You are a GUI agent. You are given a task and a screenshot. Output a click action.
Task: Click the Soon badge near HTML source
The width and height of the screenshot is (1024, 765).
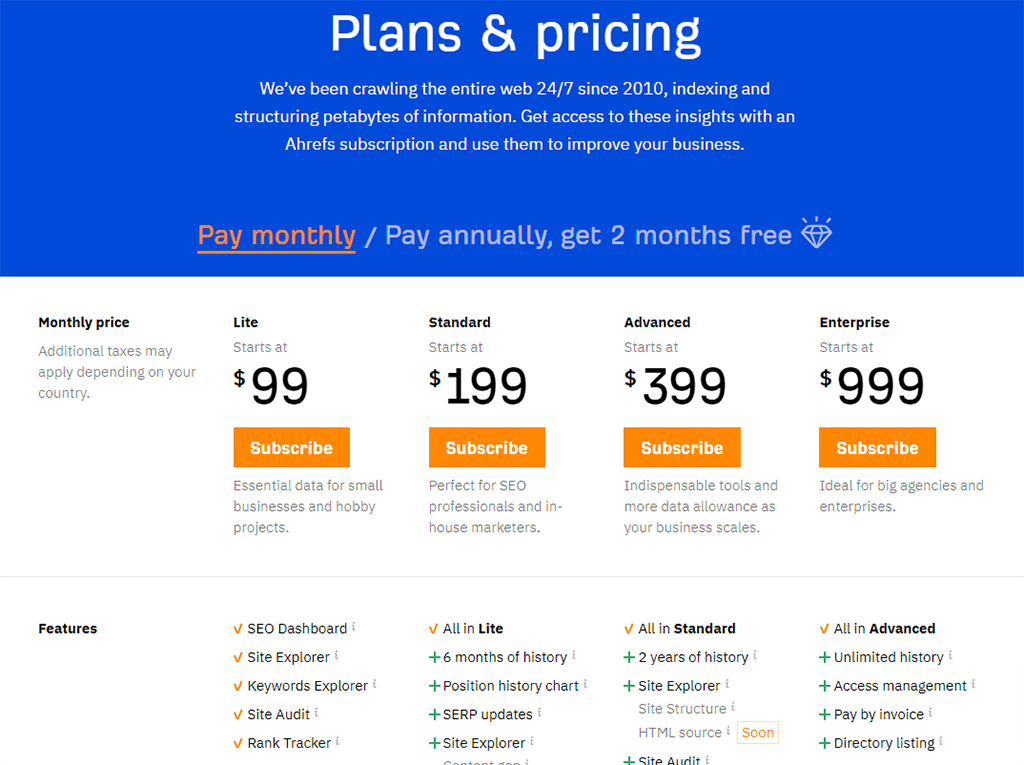click(758, 732)
